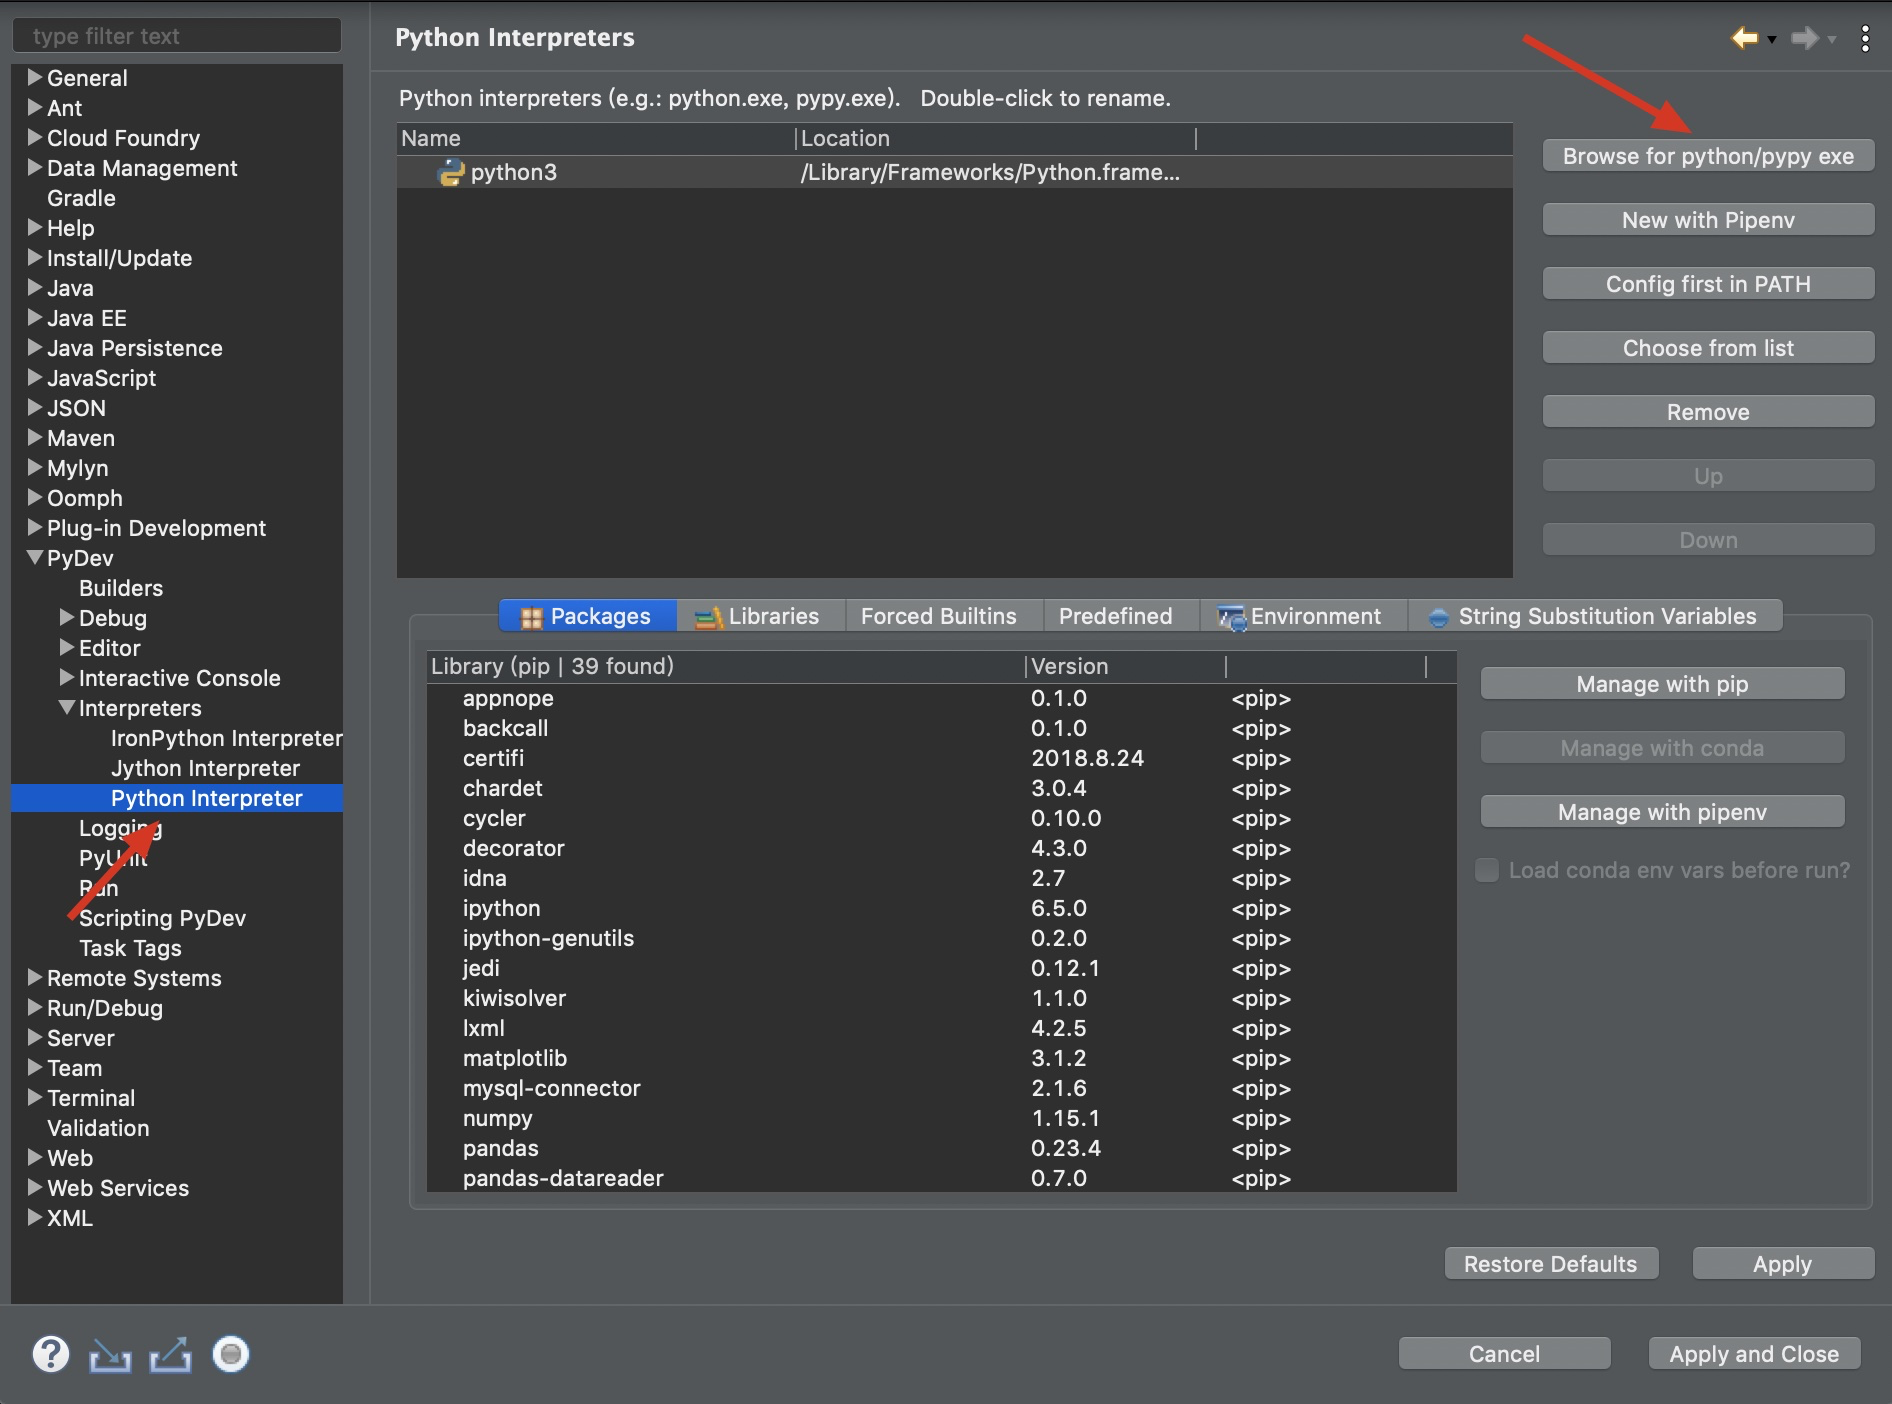
Task: Click the Cancel button
Action: (x=1504, y=1354)
